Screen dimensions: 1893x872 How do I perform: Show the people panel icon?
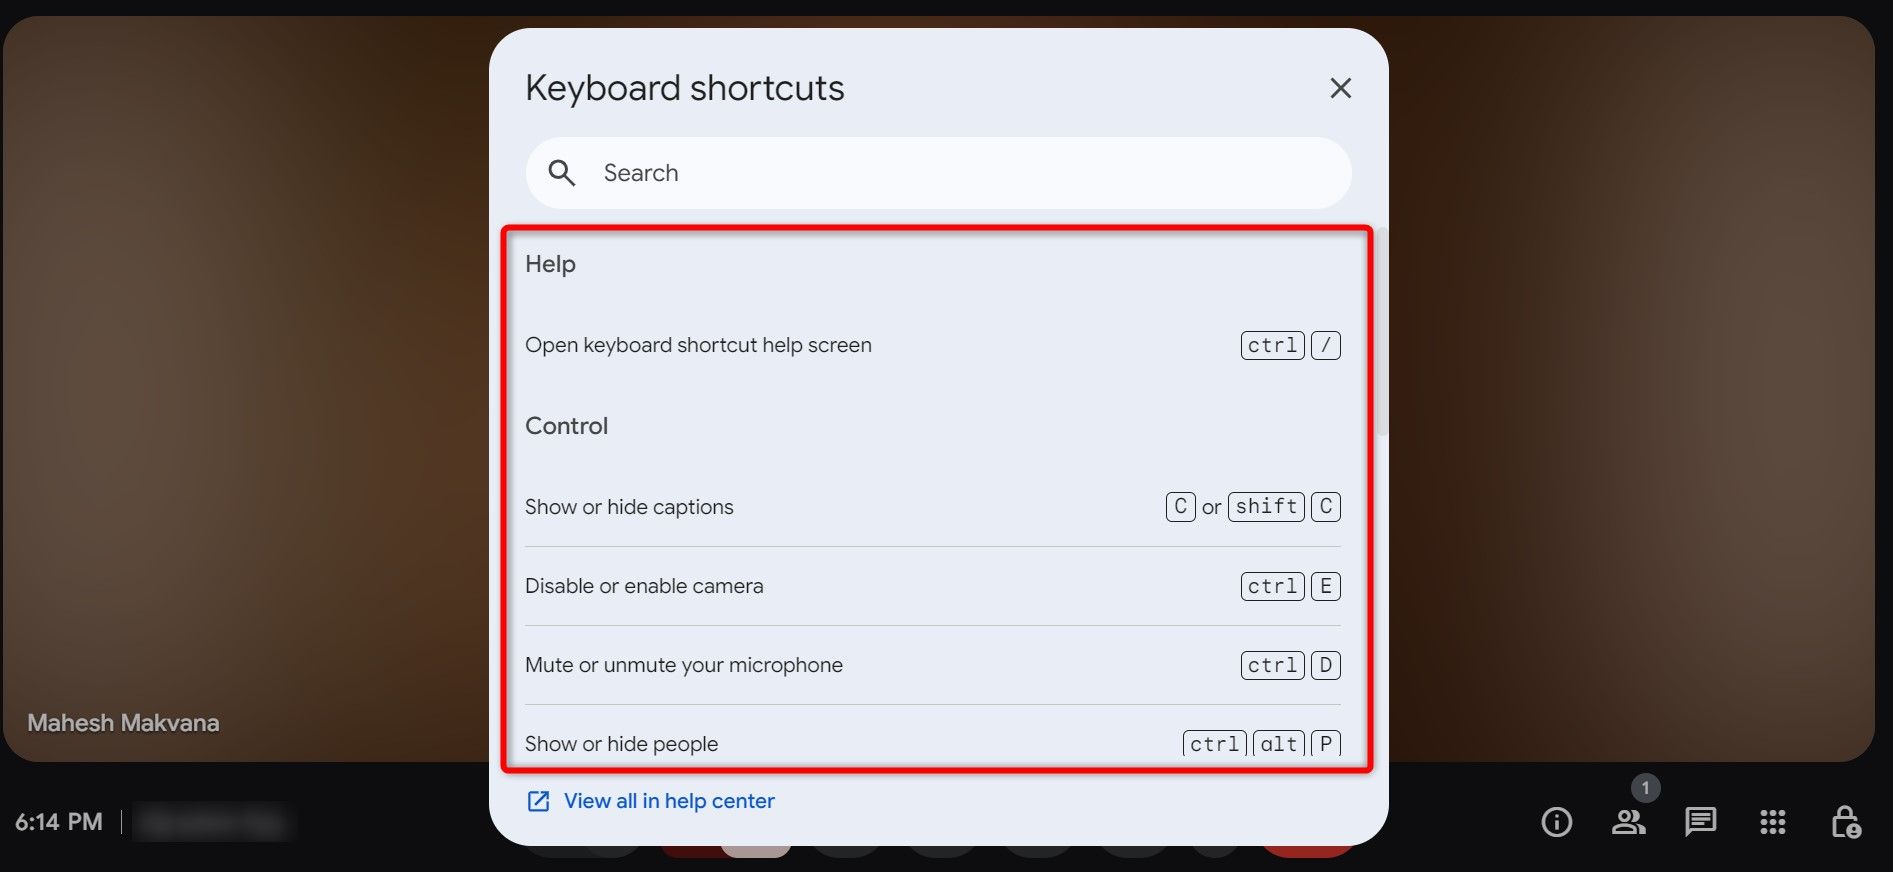pos(1628,822)
